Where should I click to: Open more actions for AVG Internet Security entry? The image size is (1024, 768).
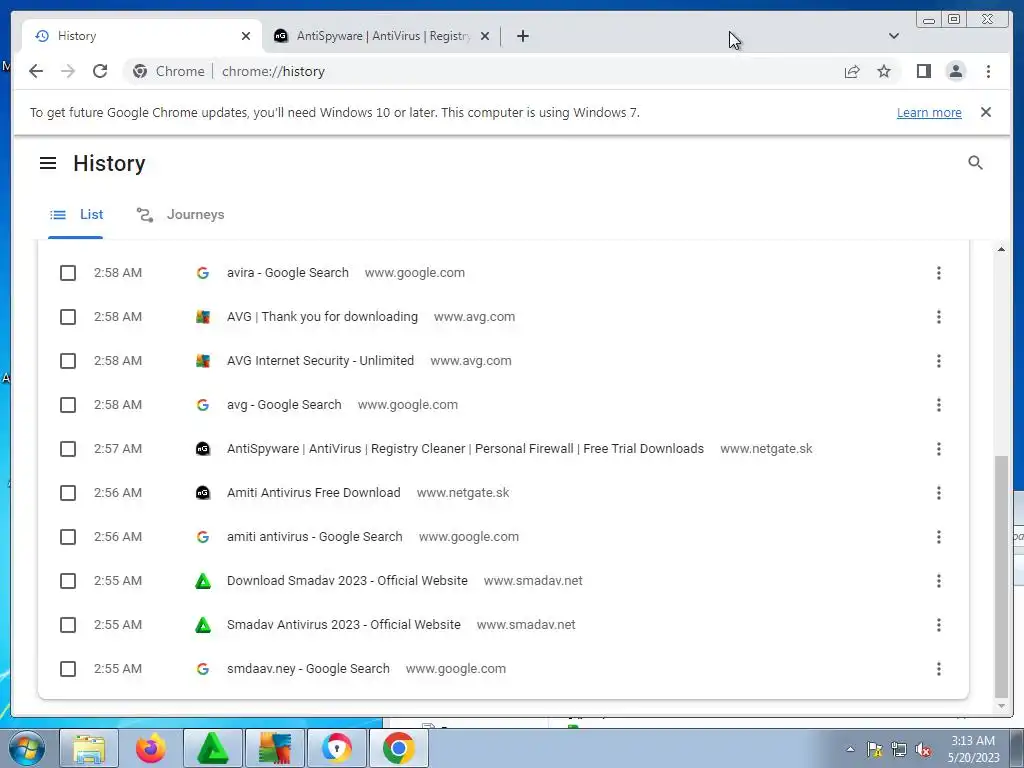[938, 360]
